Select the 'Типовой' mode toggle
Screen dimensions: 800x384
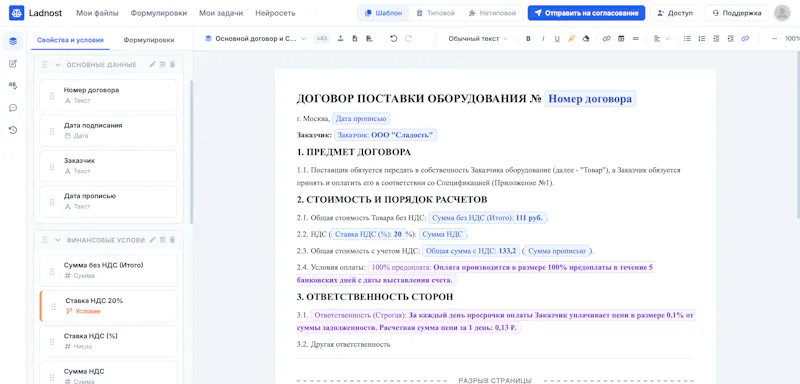pos(435,13)
